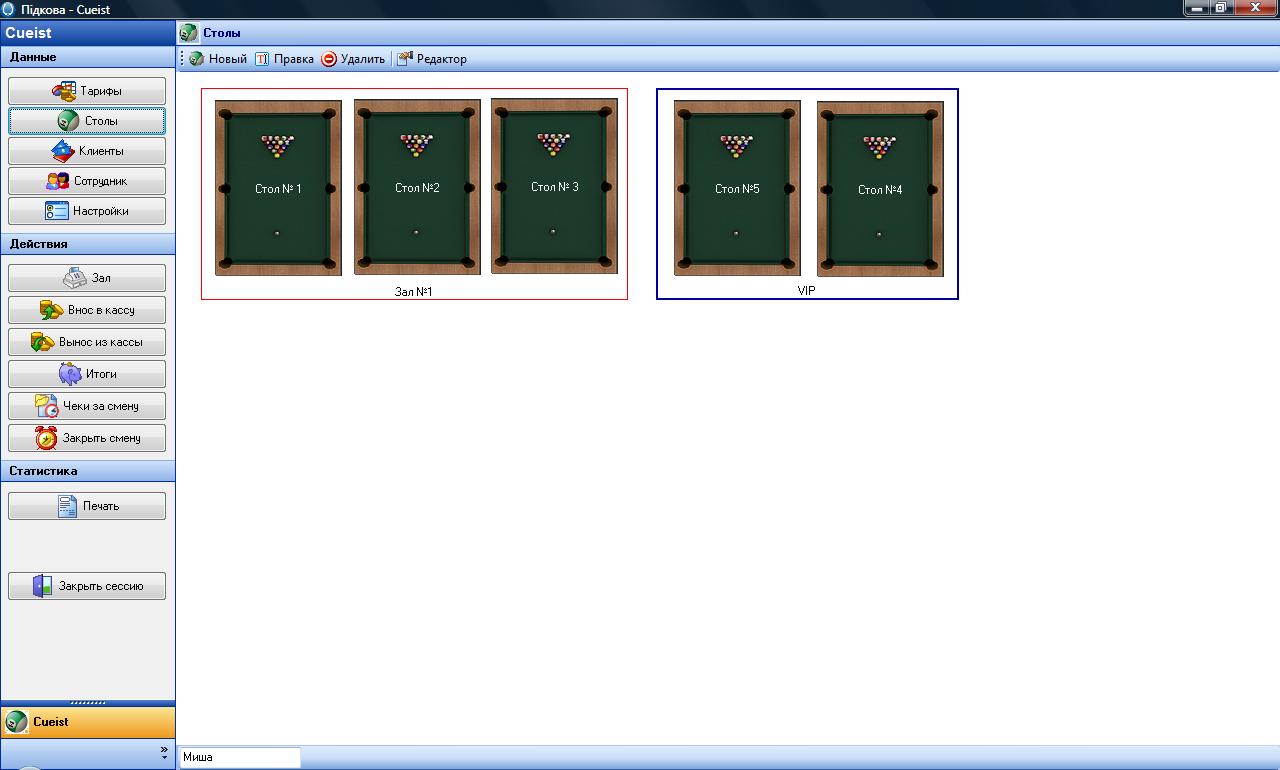Open the Клиенты (Clients) section
The image size is (1280, 770).
coord(87,151)
